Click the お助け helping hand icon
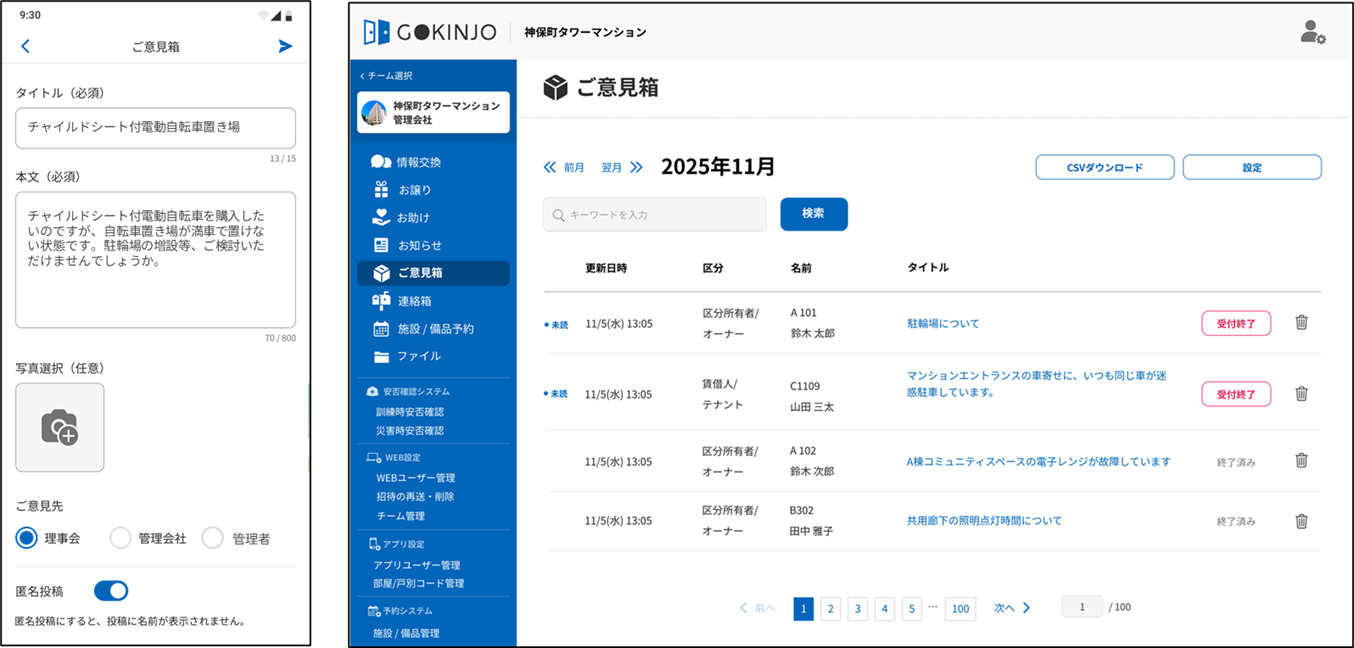The image size is (1354, 648). pos(381,217)
